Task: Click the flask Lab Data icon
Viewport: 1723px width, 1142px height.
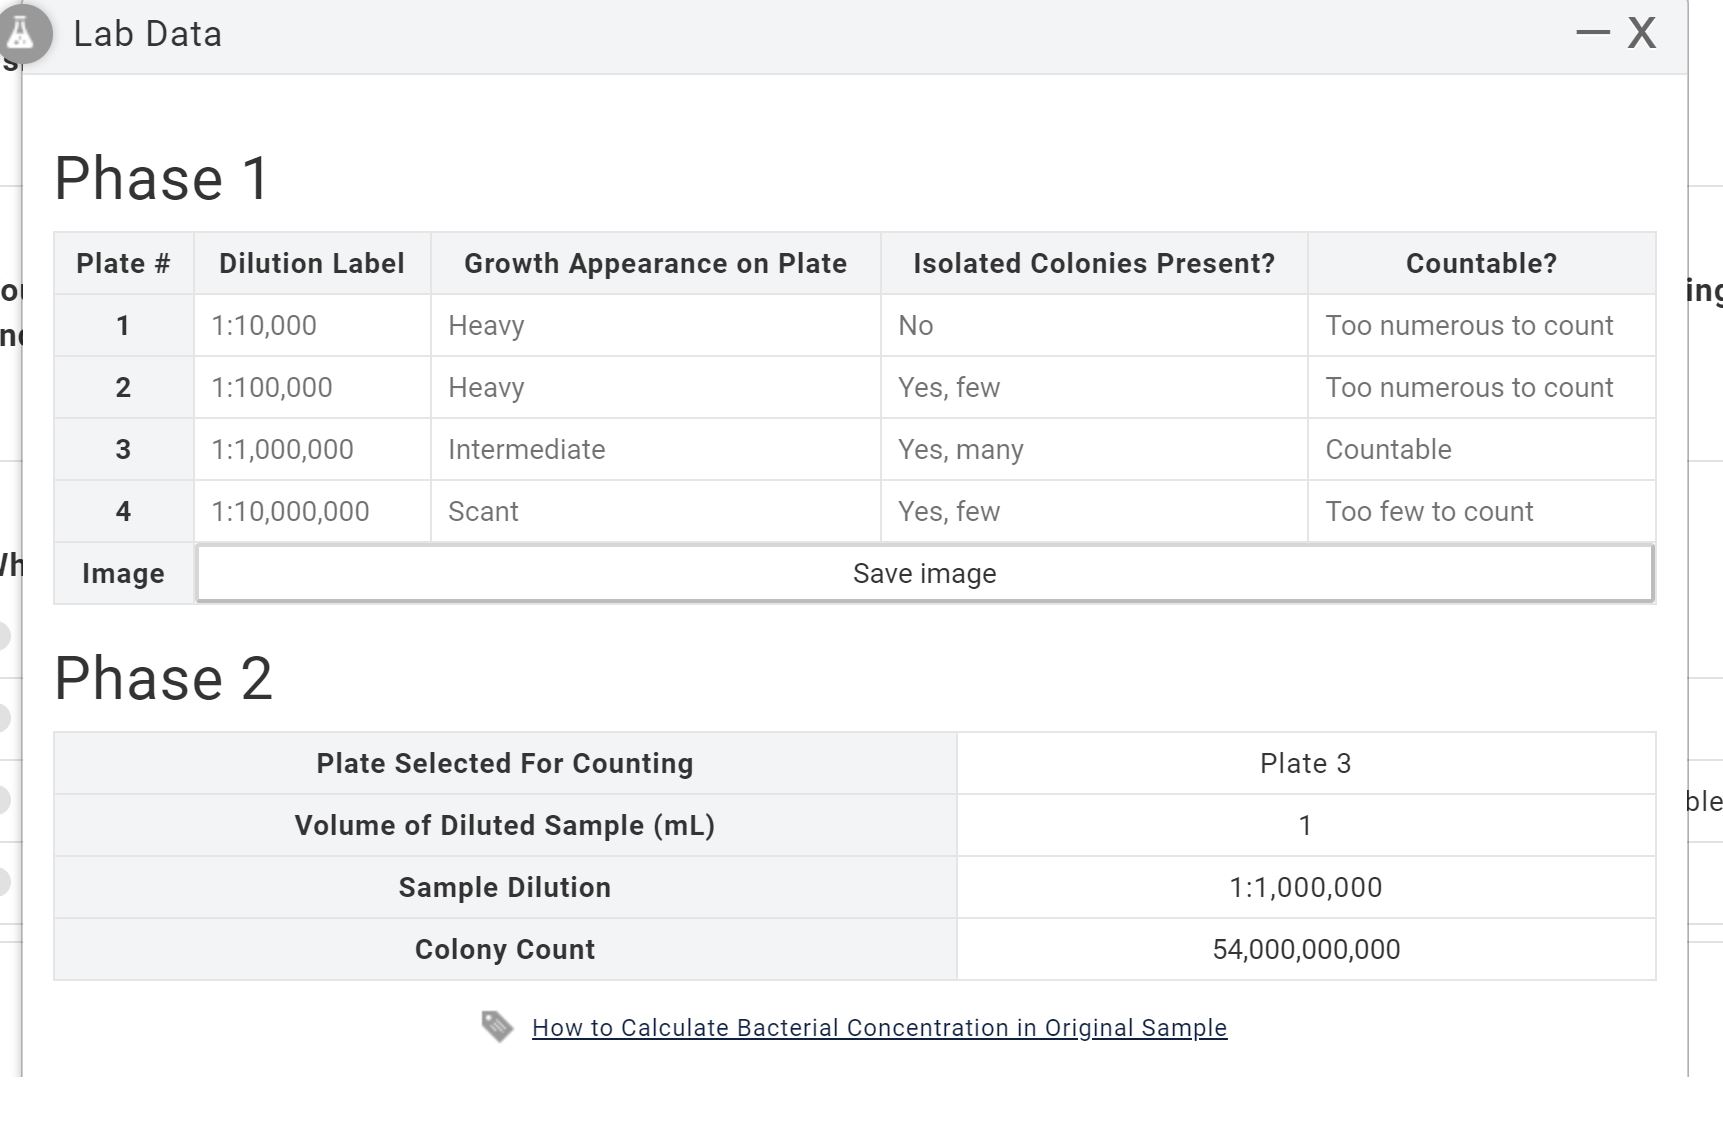Action: click(20, 34)
